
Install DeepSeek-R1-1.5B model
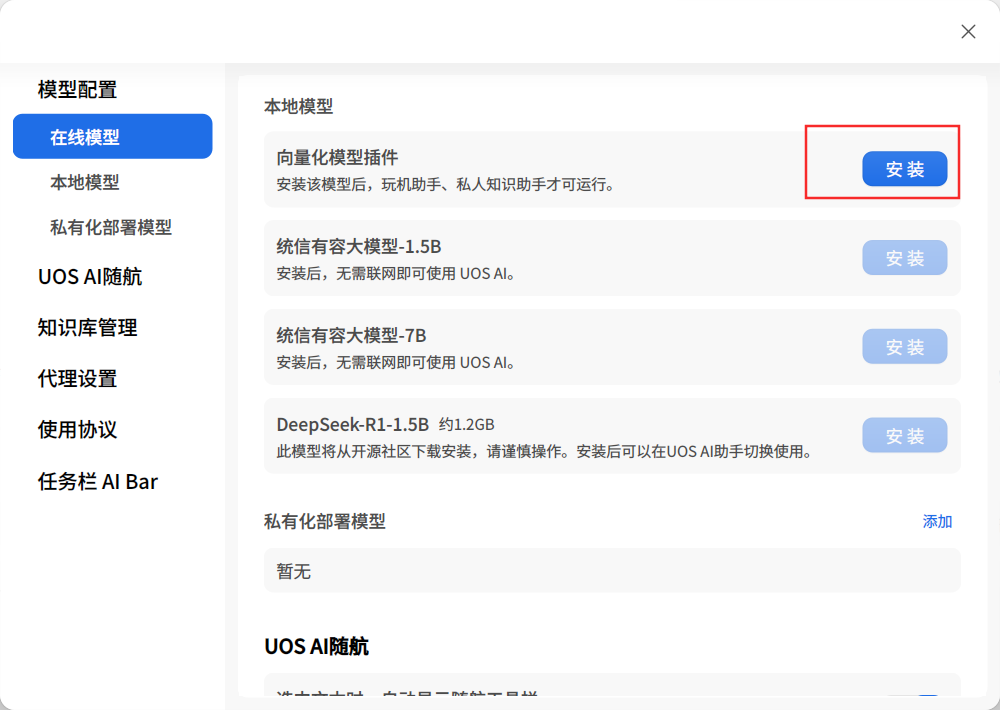[x=904, y=436]
